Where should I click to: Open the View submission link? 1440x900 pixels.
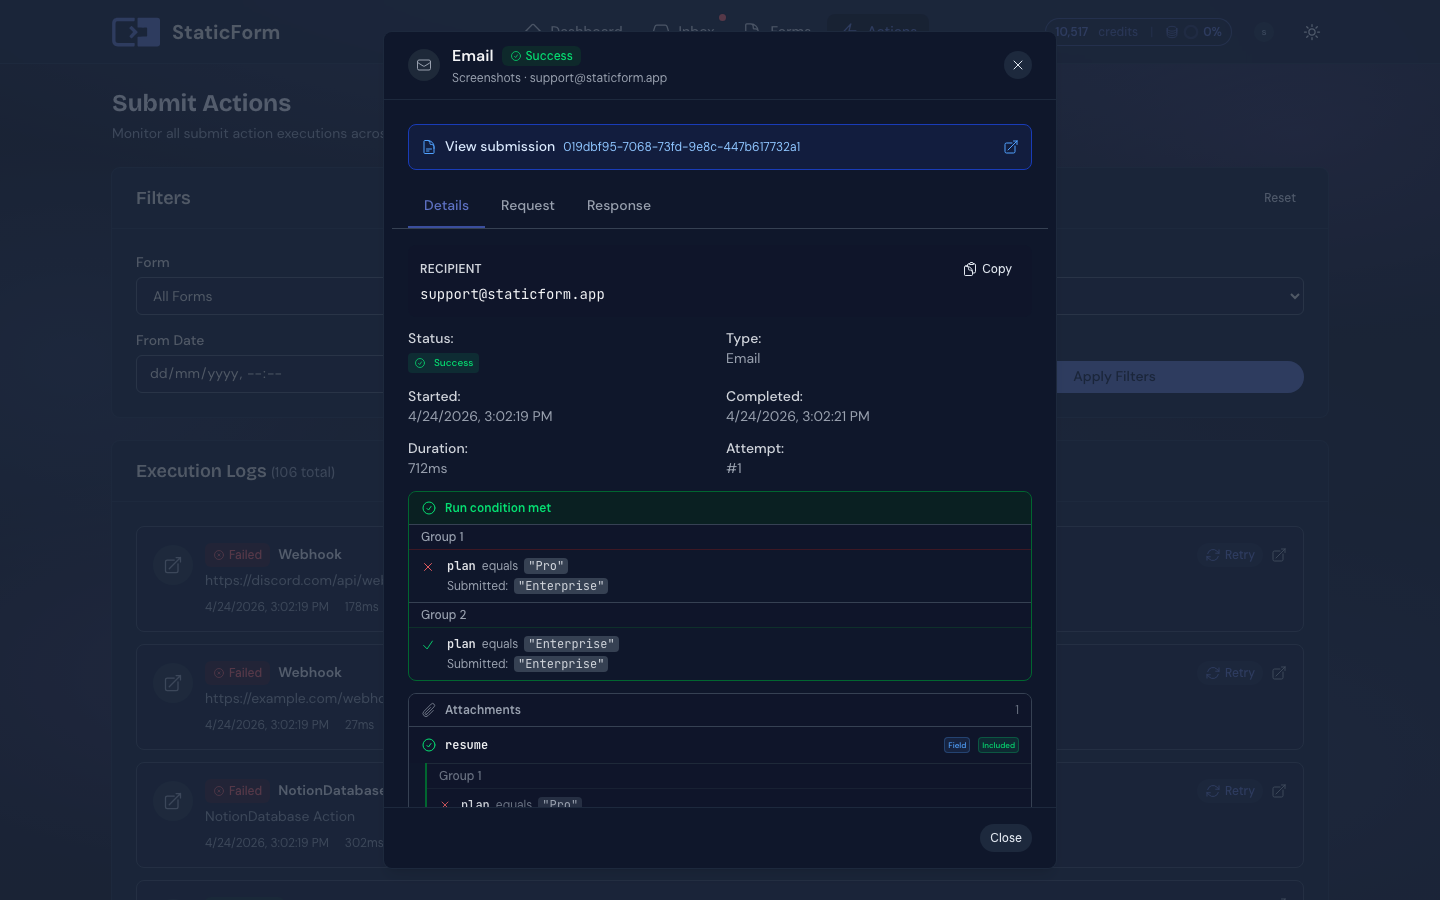[720, 147]
